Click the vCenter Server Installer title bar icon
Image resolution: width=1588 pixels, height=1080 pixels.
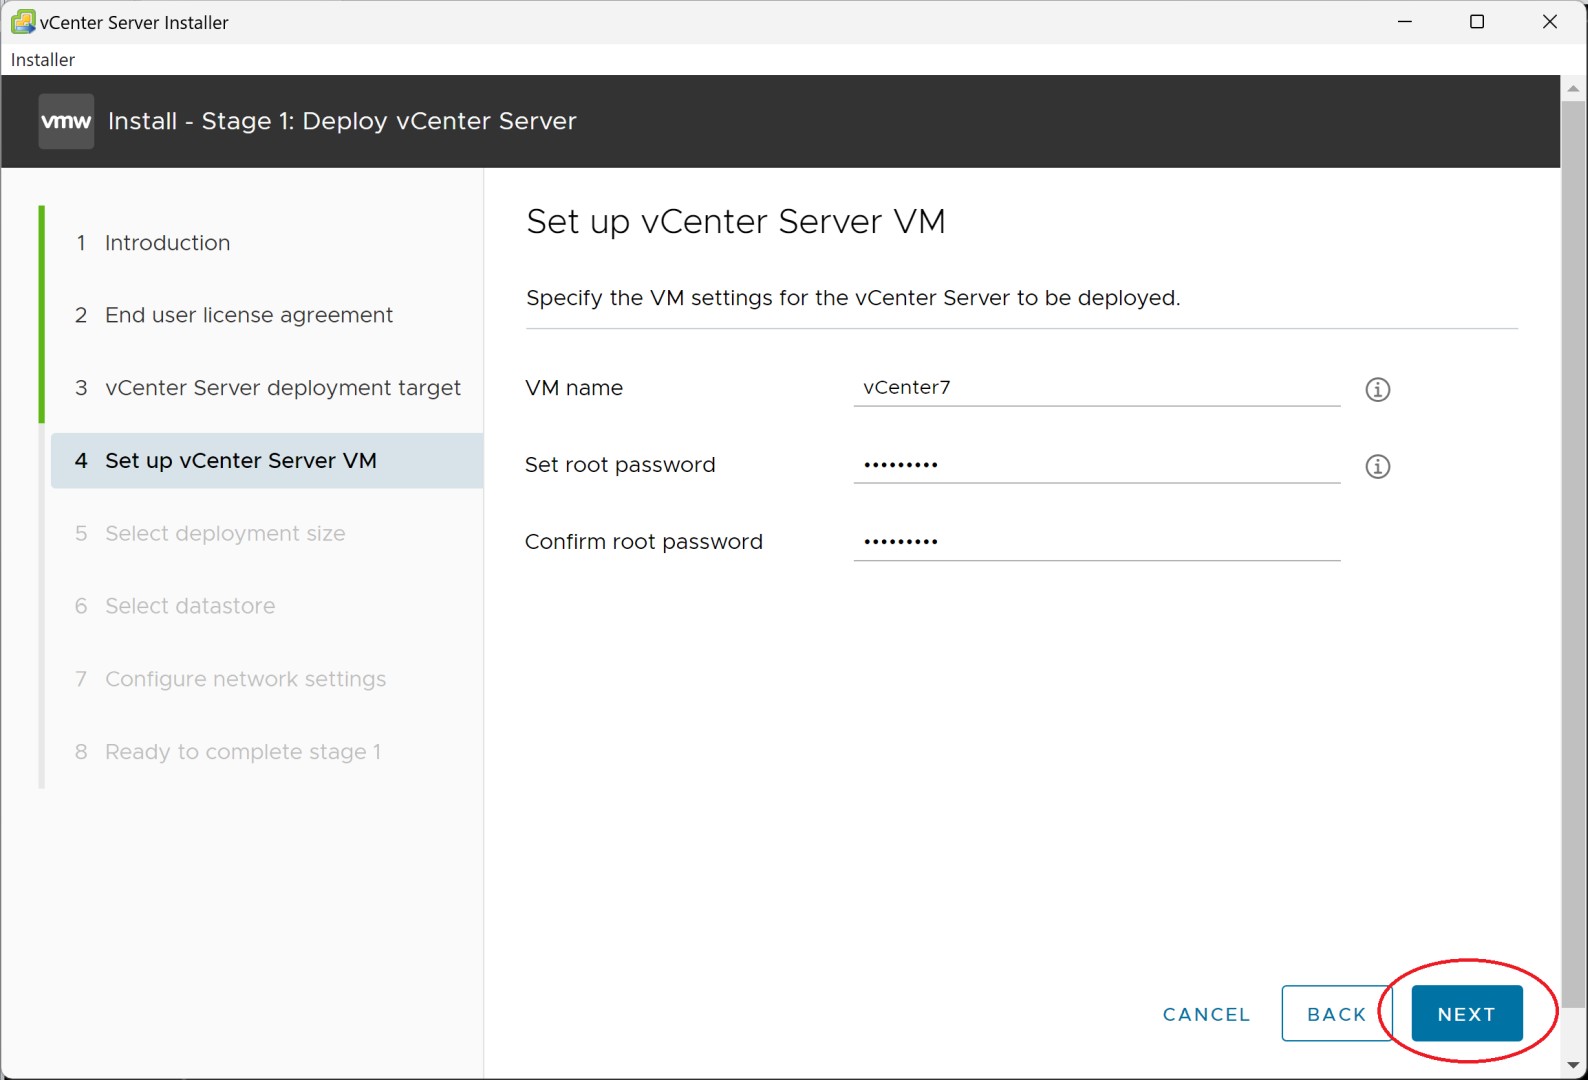pyautogui.click(x=22, y=21)
